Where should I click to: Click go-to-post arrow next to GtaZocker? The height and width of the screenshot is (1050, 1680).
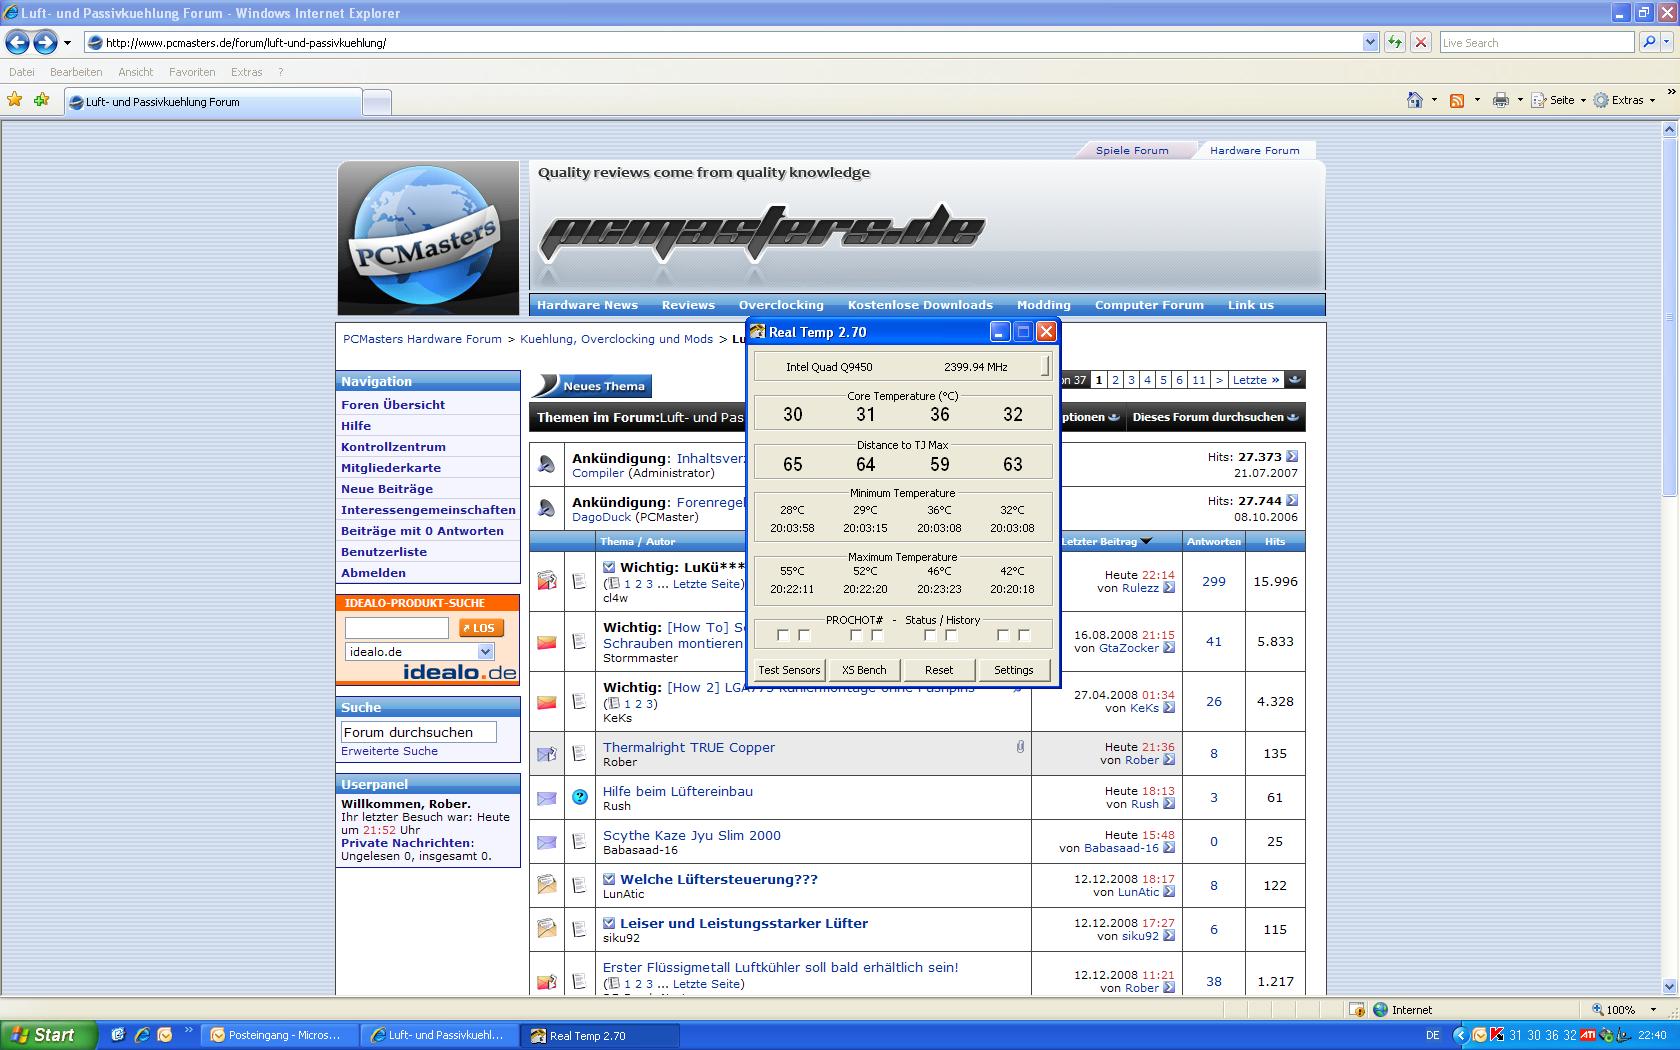(x=1169, y=648)
